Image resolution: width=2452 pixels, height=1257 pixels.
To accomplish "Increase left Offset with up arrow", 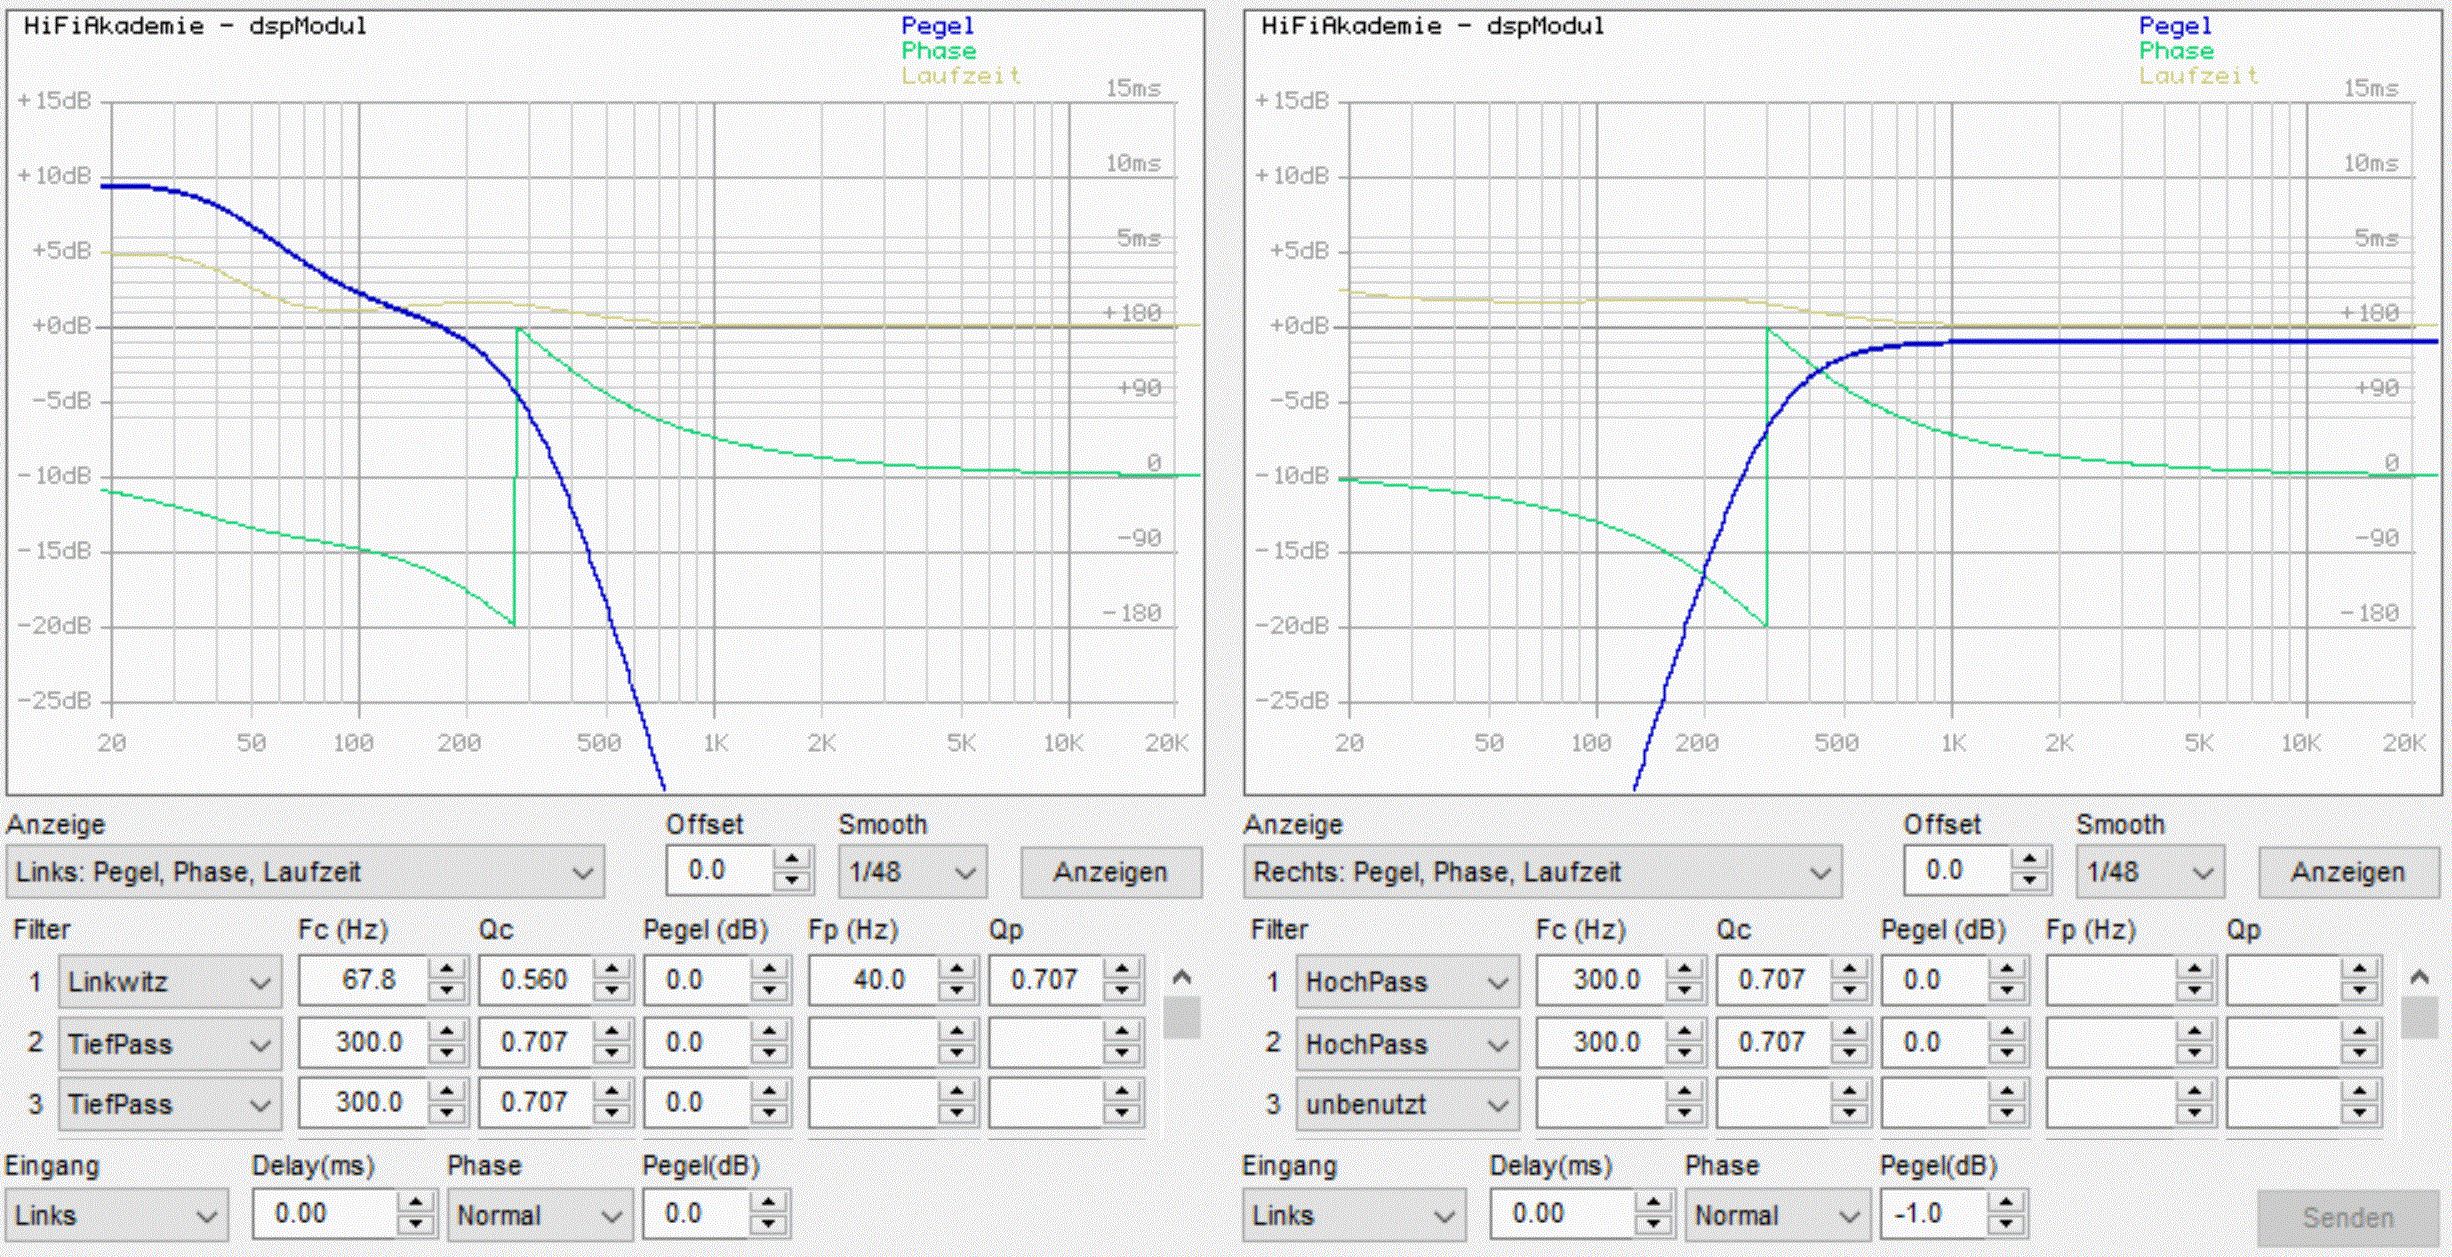I will [x=792, y=860].
